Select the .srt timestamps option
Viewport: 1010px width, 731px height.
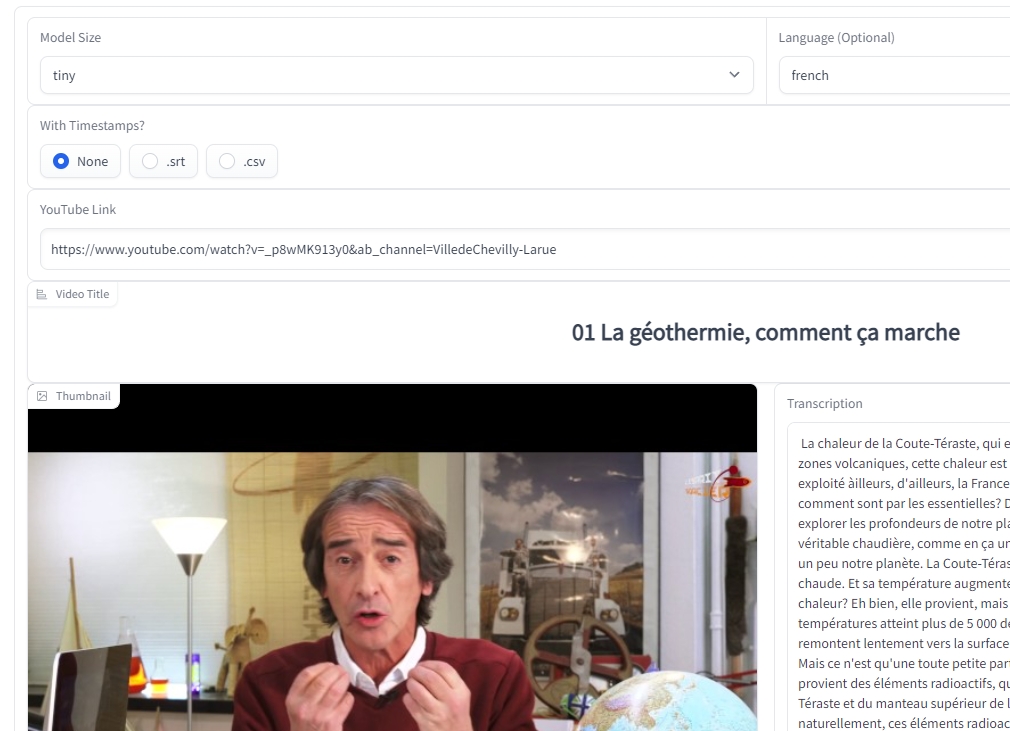tap(163, 161)
